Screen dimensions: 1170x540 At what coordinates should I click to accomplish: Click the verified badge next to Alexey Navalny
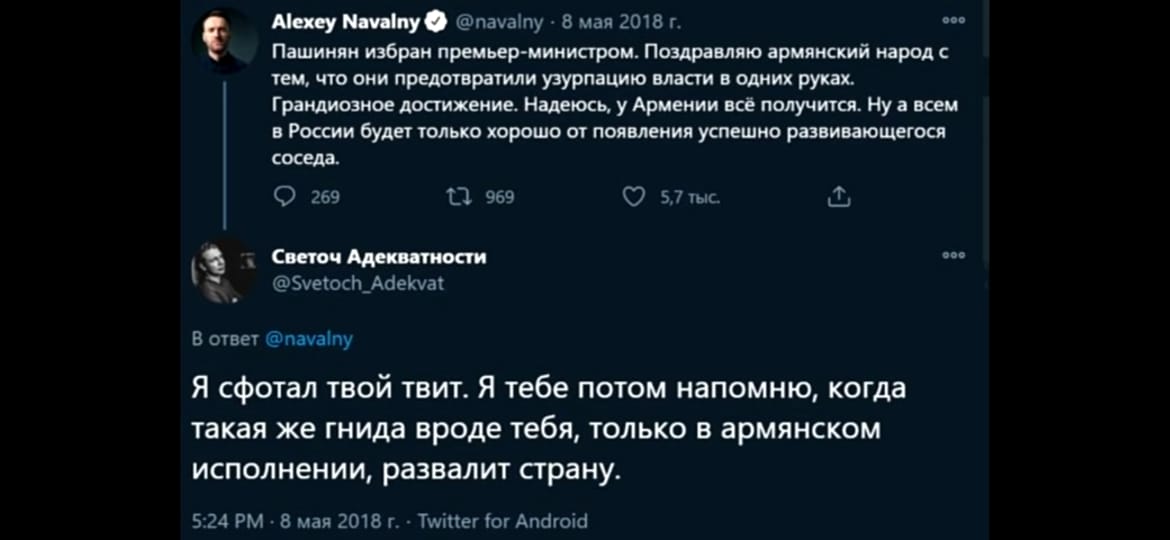click(x=436, y=18)
